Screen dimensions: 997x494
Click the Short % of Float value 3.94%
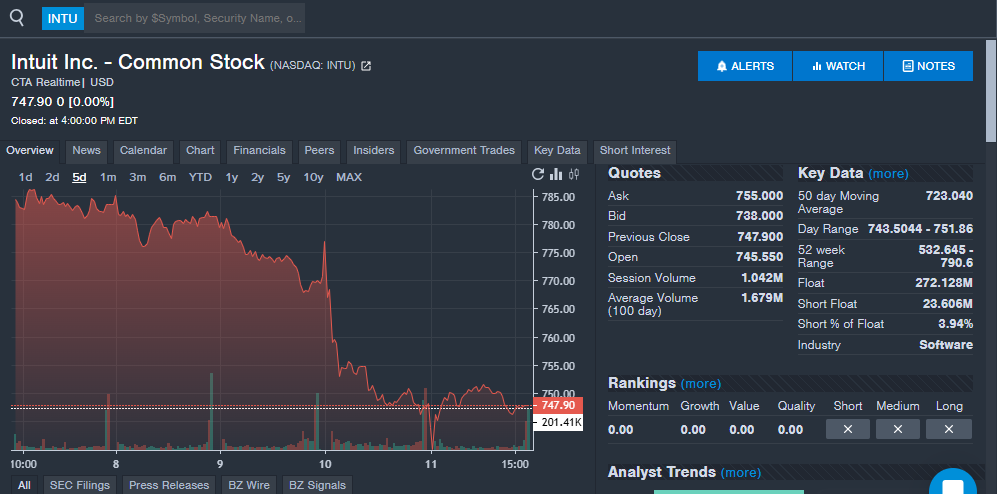(955, 324)
